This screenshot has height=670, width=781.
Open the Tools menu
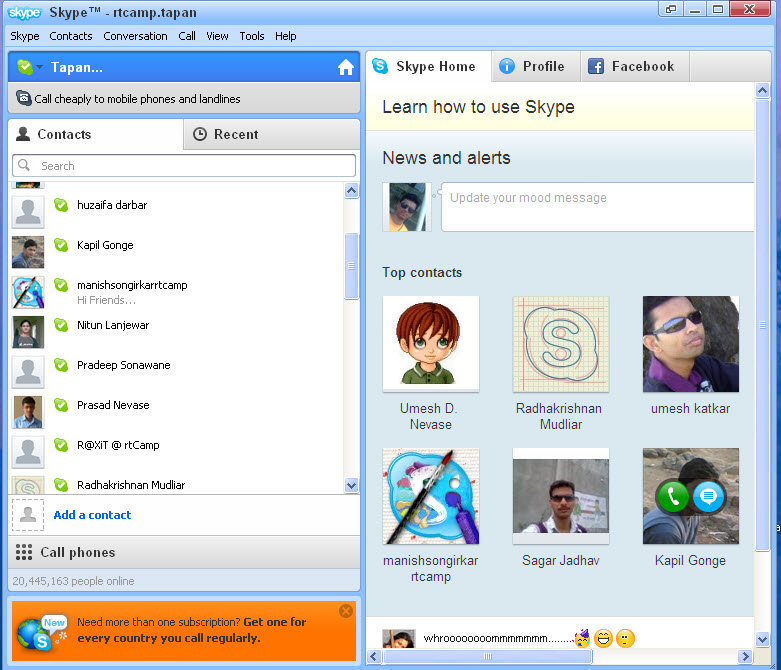tap(252, 36)
